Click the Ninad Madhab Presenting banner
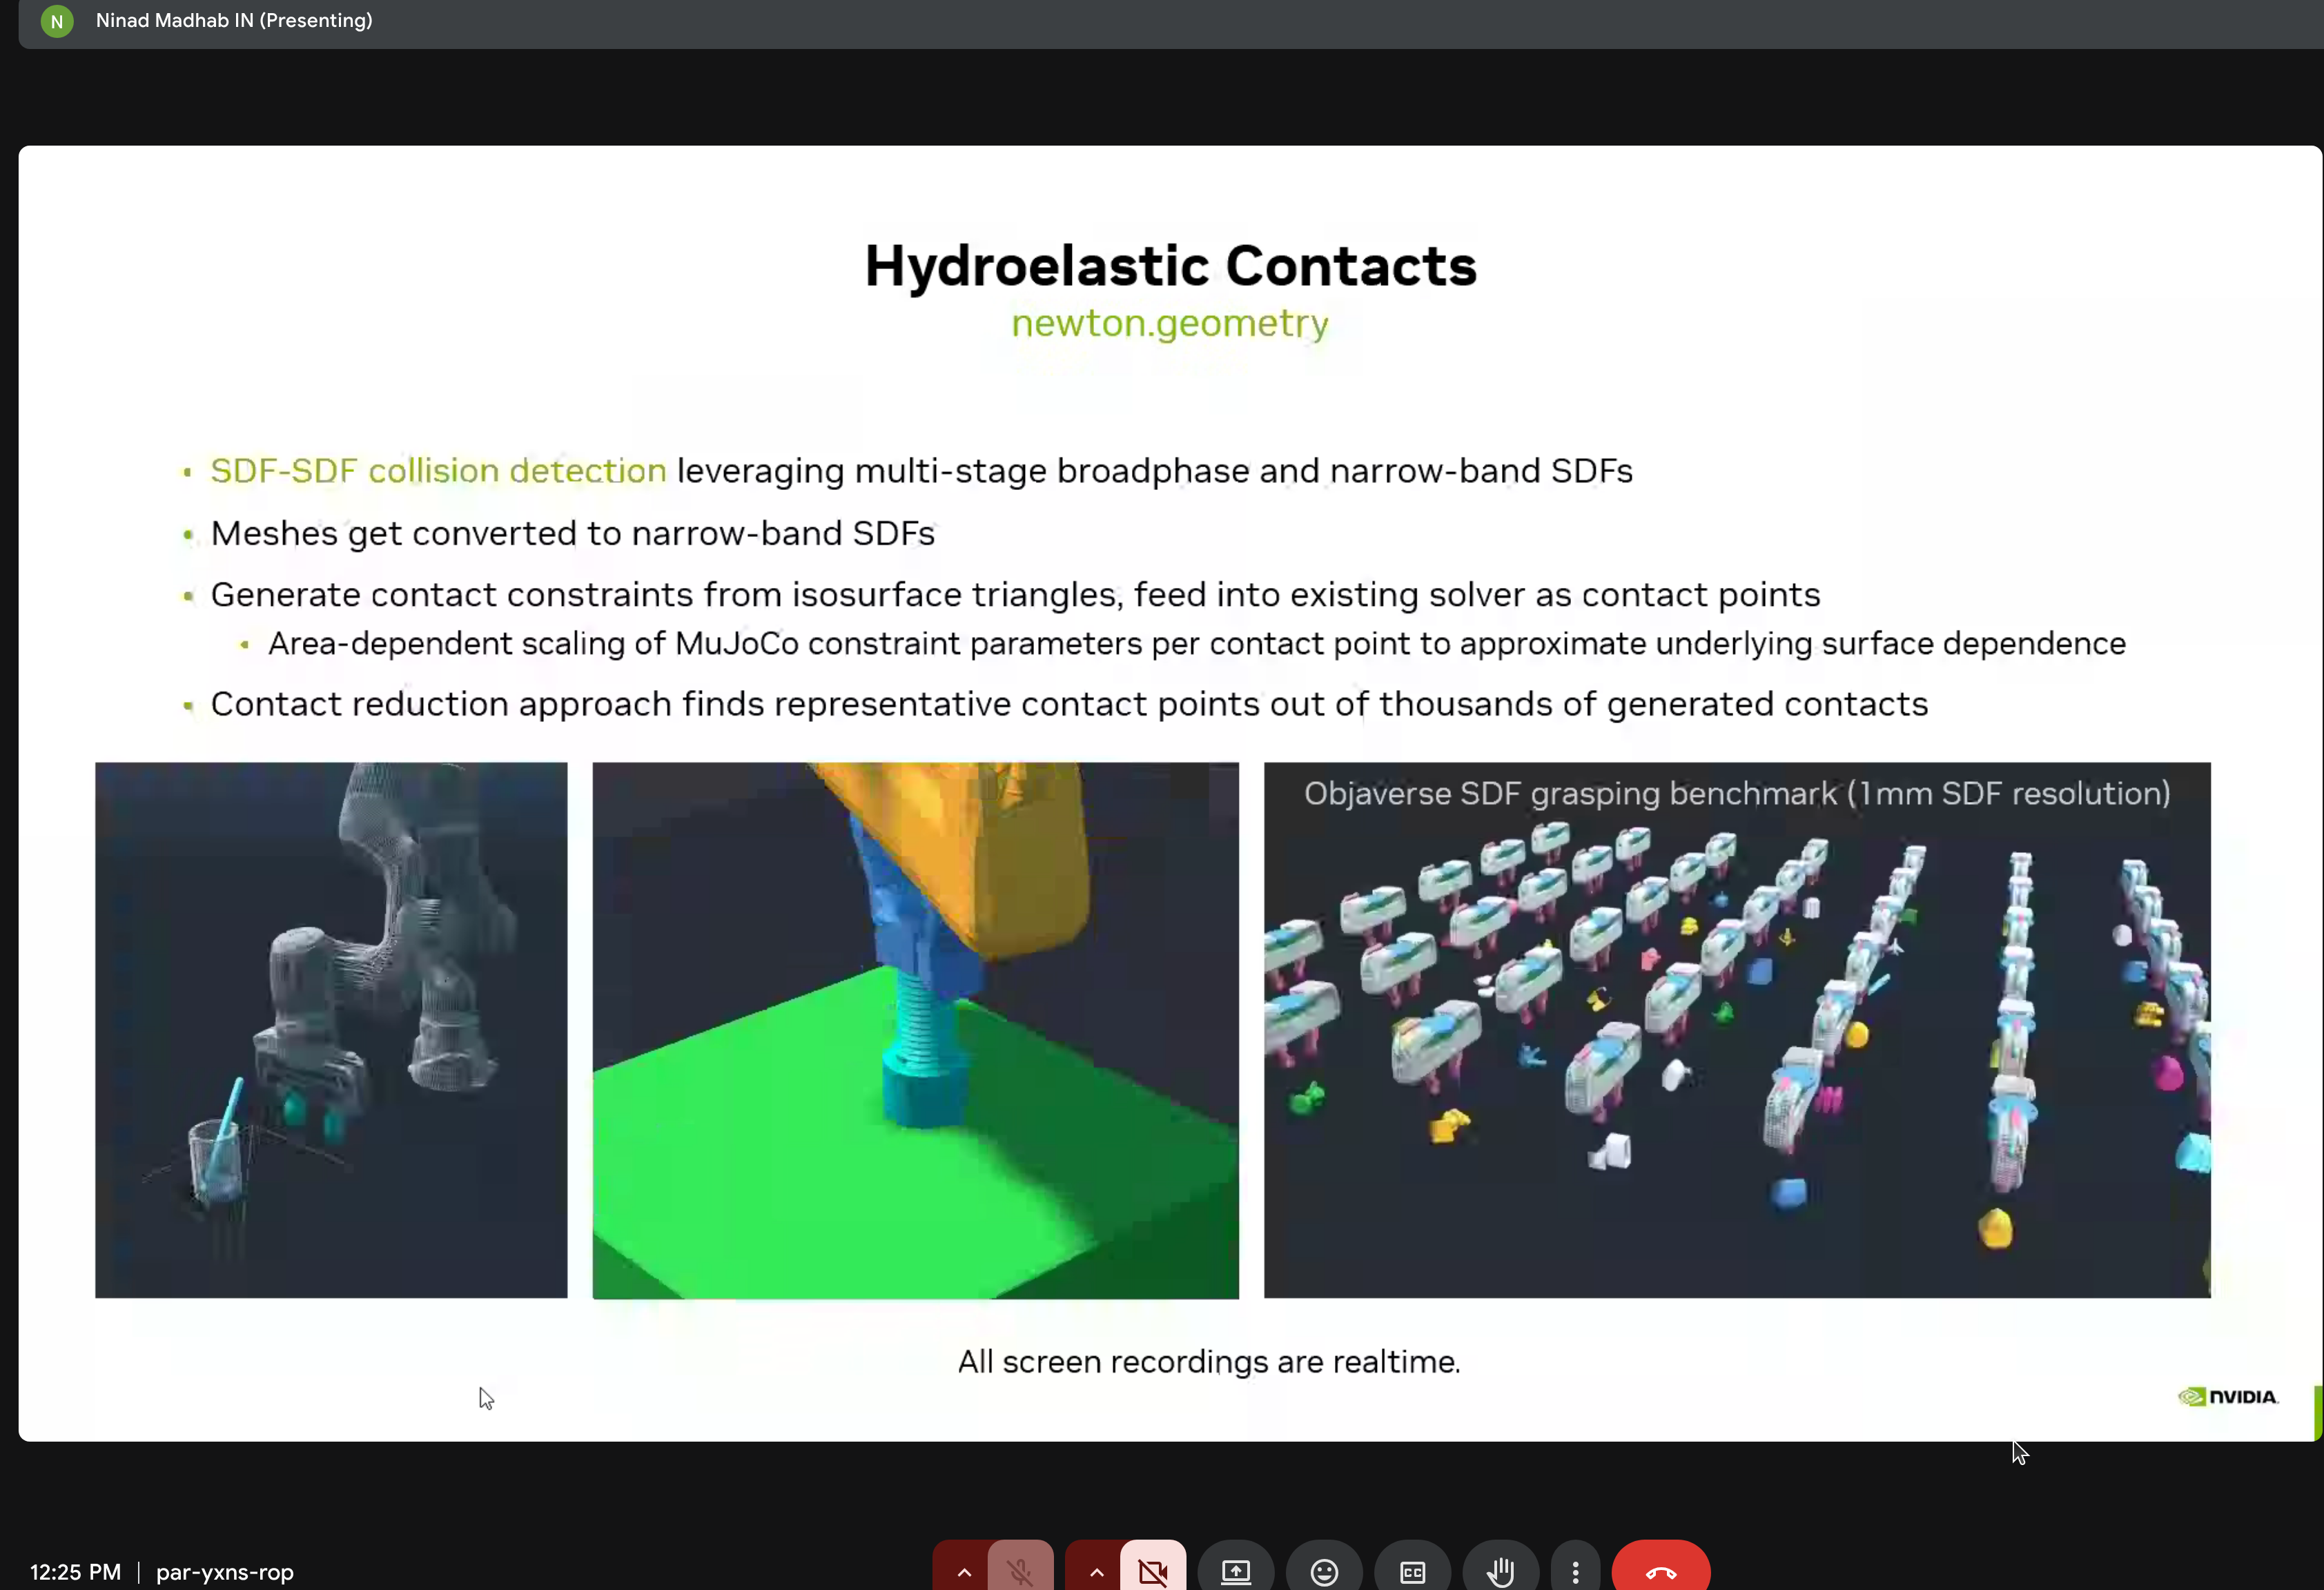Screen dimensions: 2324x1590 (x=233, y=21)
